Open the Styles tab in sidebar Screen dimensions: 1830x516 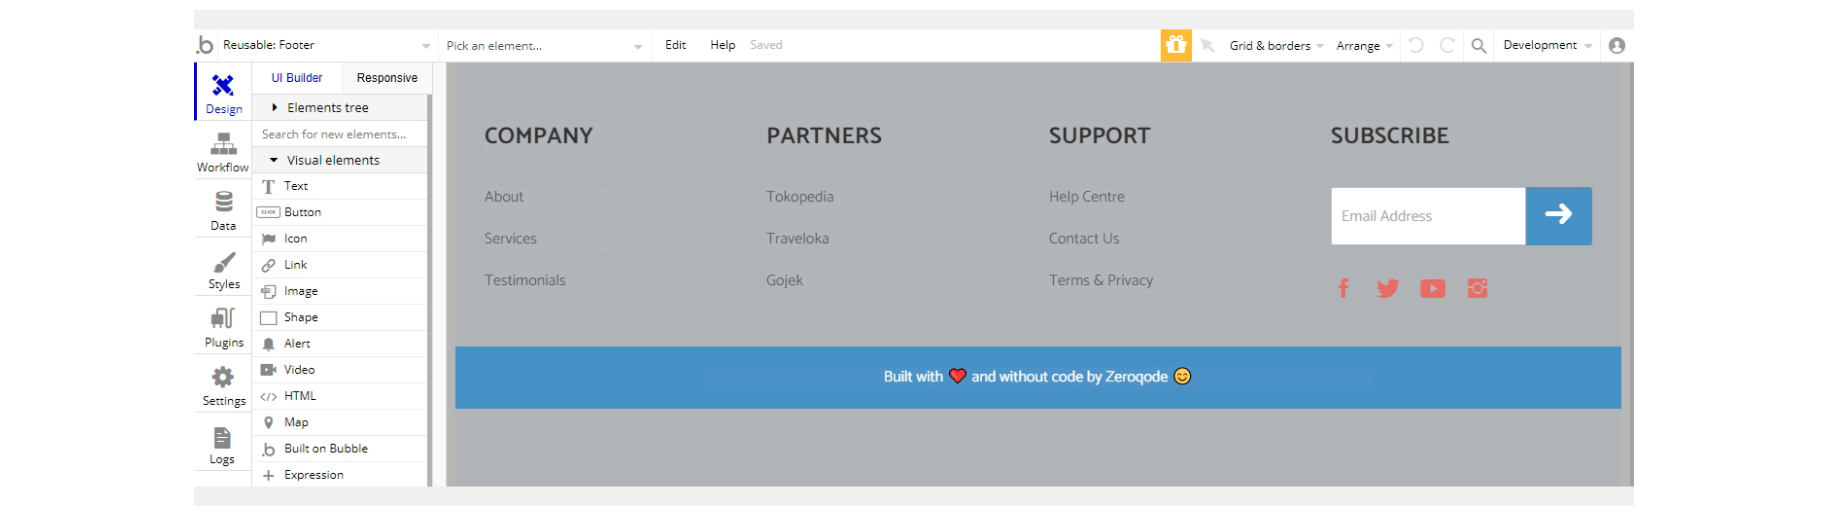[x=223, y=269]
